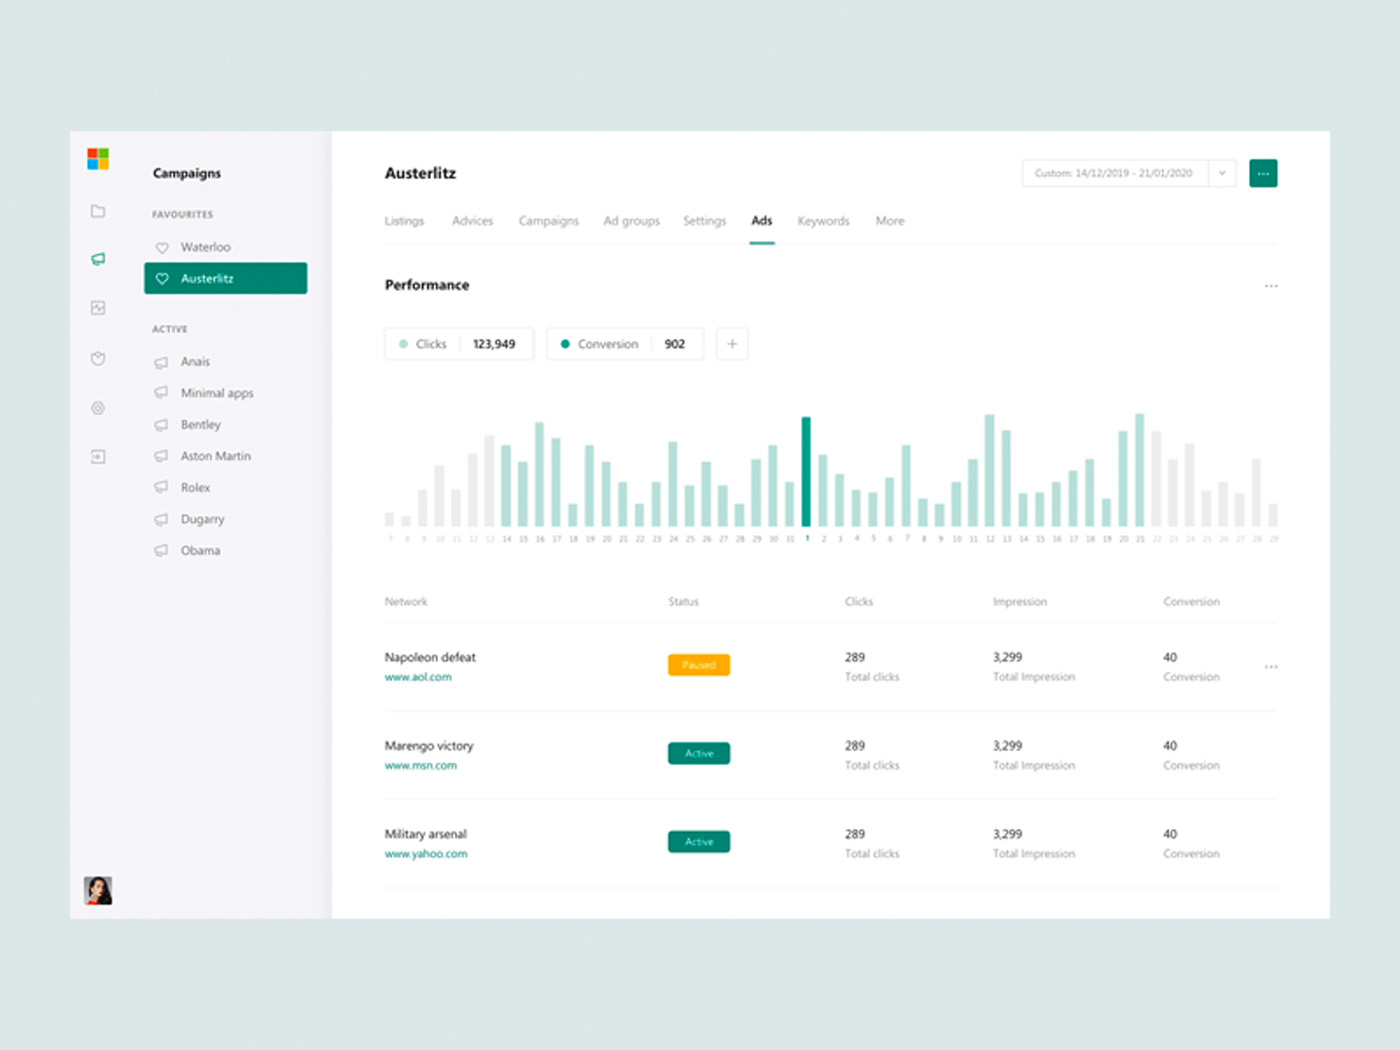Screen dimensions: 1400x1050
Task: Click the sign-in arrow sidebar icon
Action: point(98,457)
